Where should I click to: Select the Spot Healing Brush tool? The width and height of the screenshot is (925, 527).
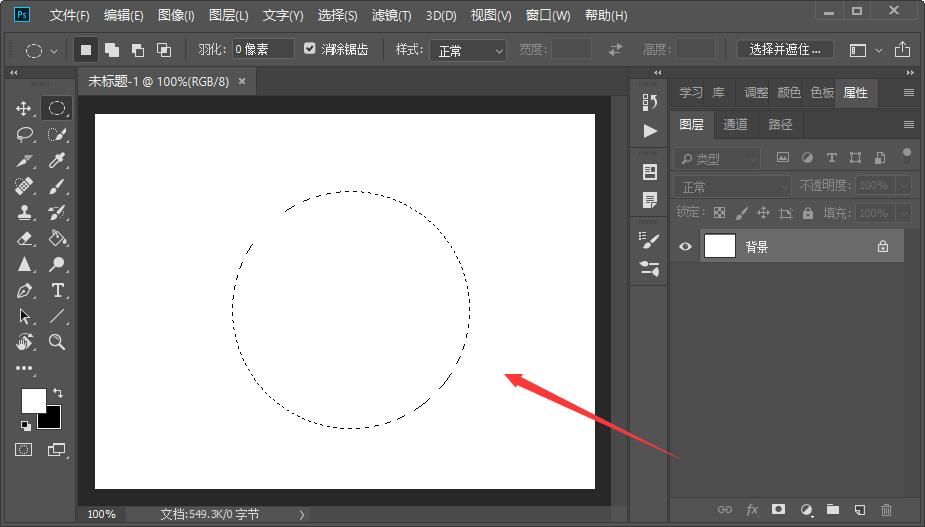click(24, 186)
